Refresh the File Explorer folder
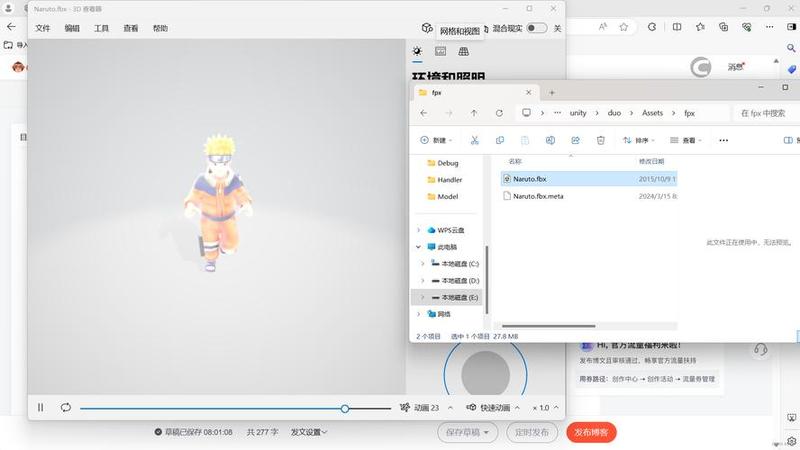The width and height of the screenshot is (800, 450). [x=499, y=113]
